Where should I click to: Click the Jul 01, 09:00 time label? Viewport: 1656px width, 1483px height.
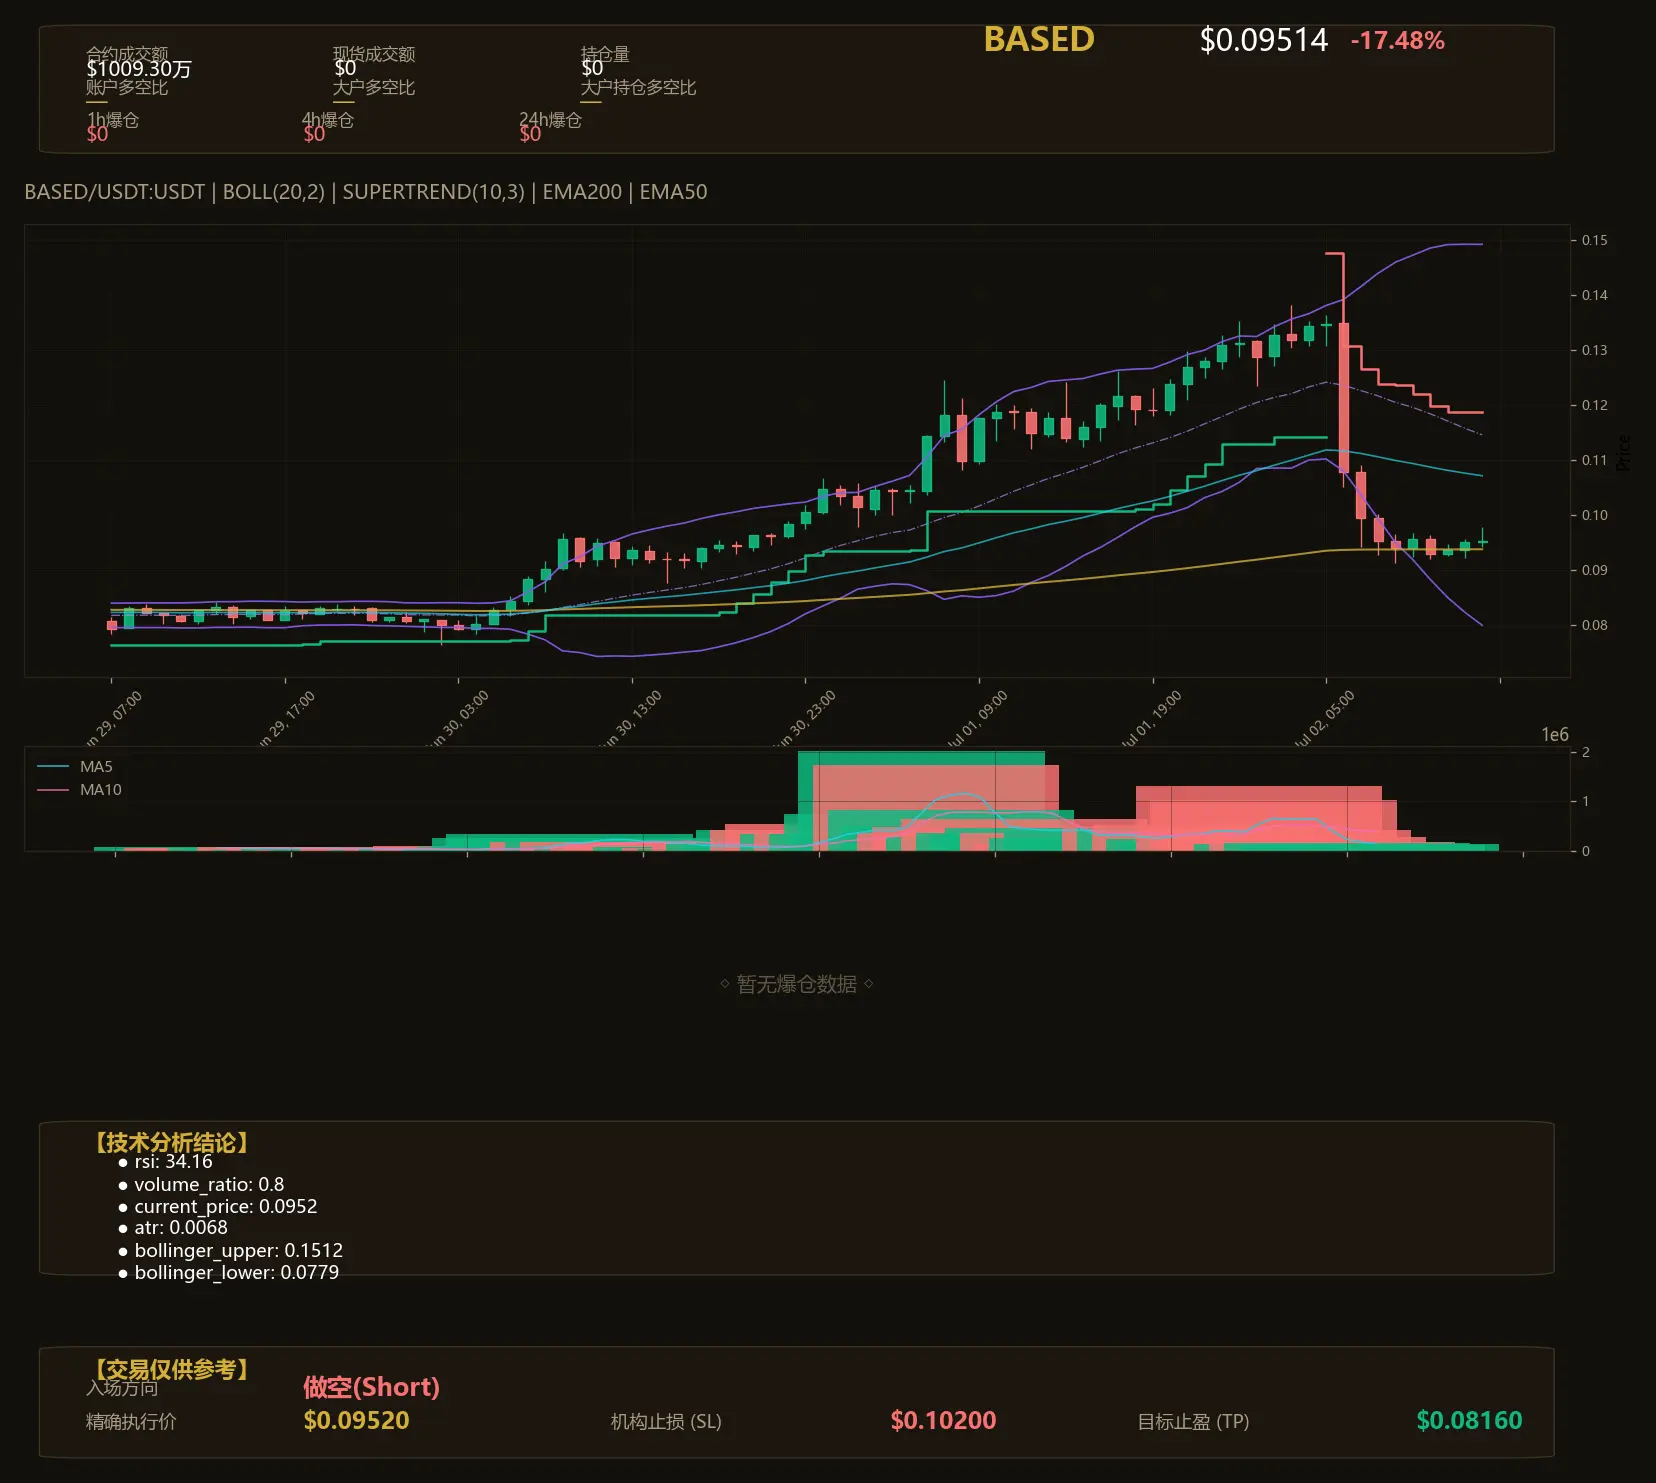[x=976, y=719]
